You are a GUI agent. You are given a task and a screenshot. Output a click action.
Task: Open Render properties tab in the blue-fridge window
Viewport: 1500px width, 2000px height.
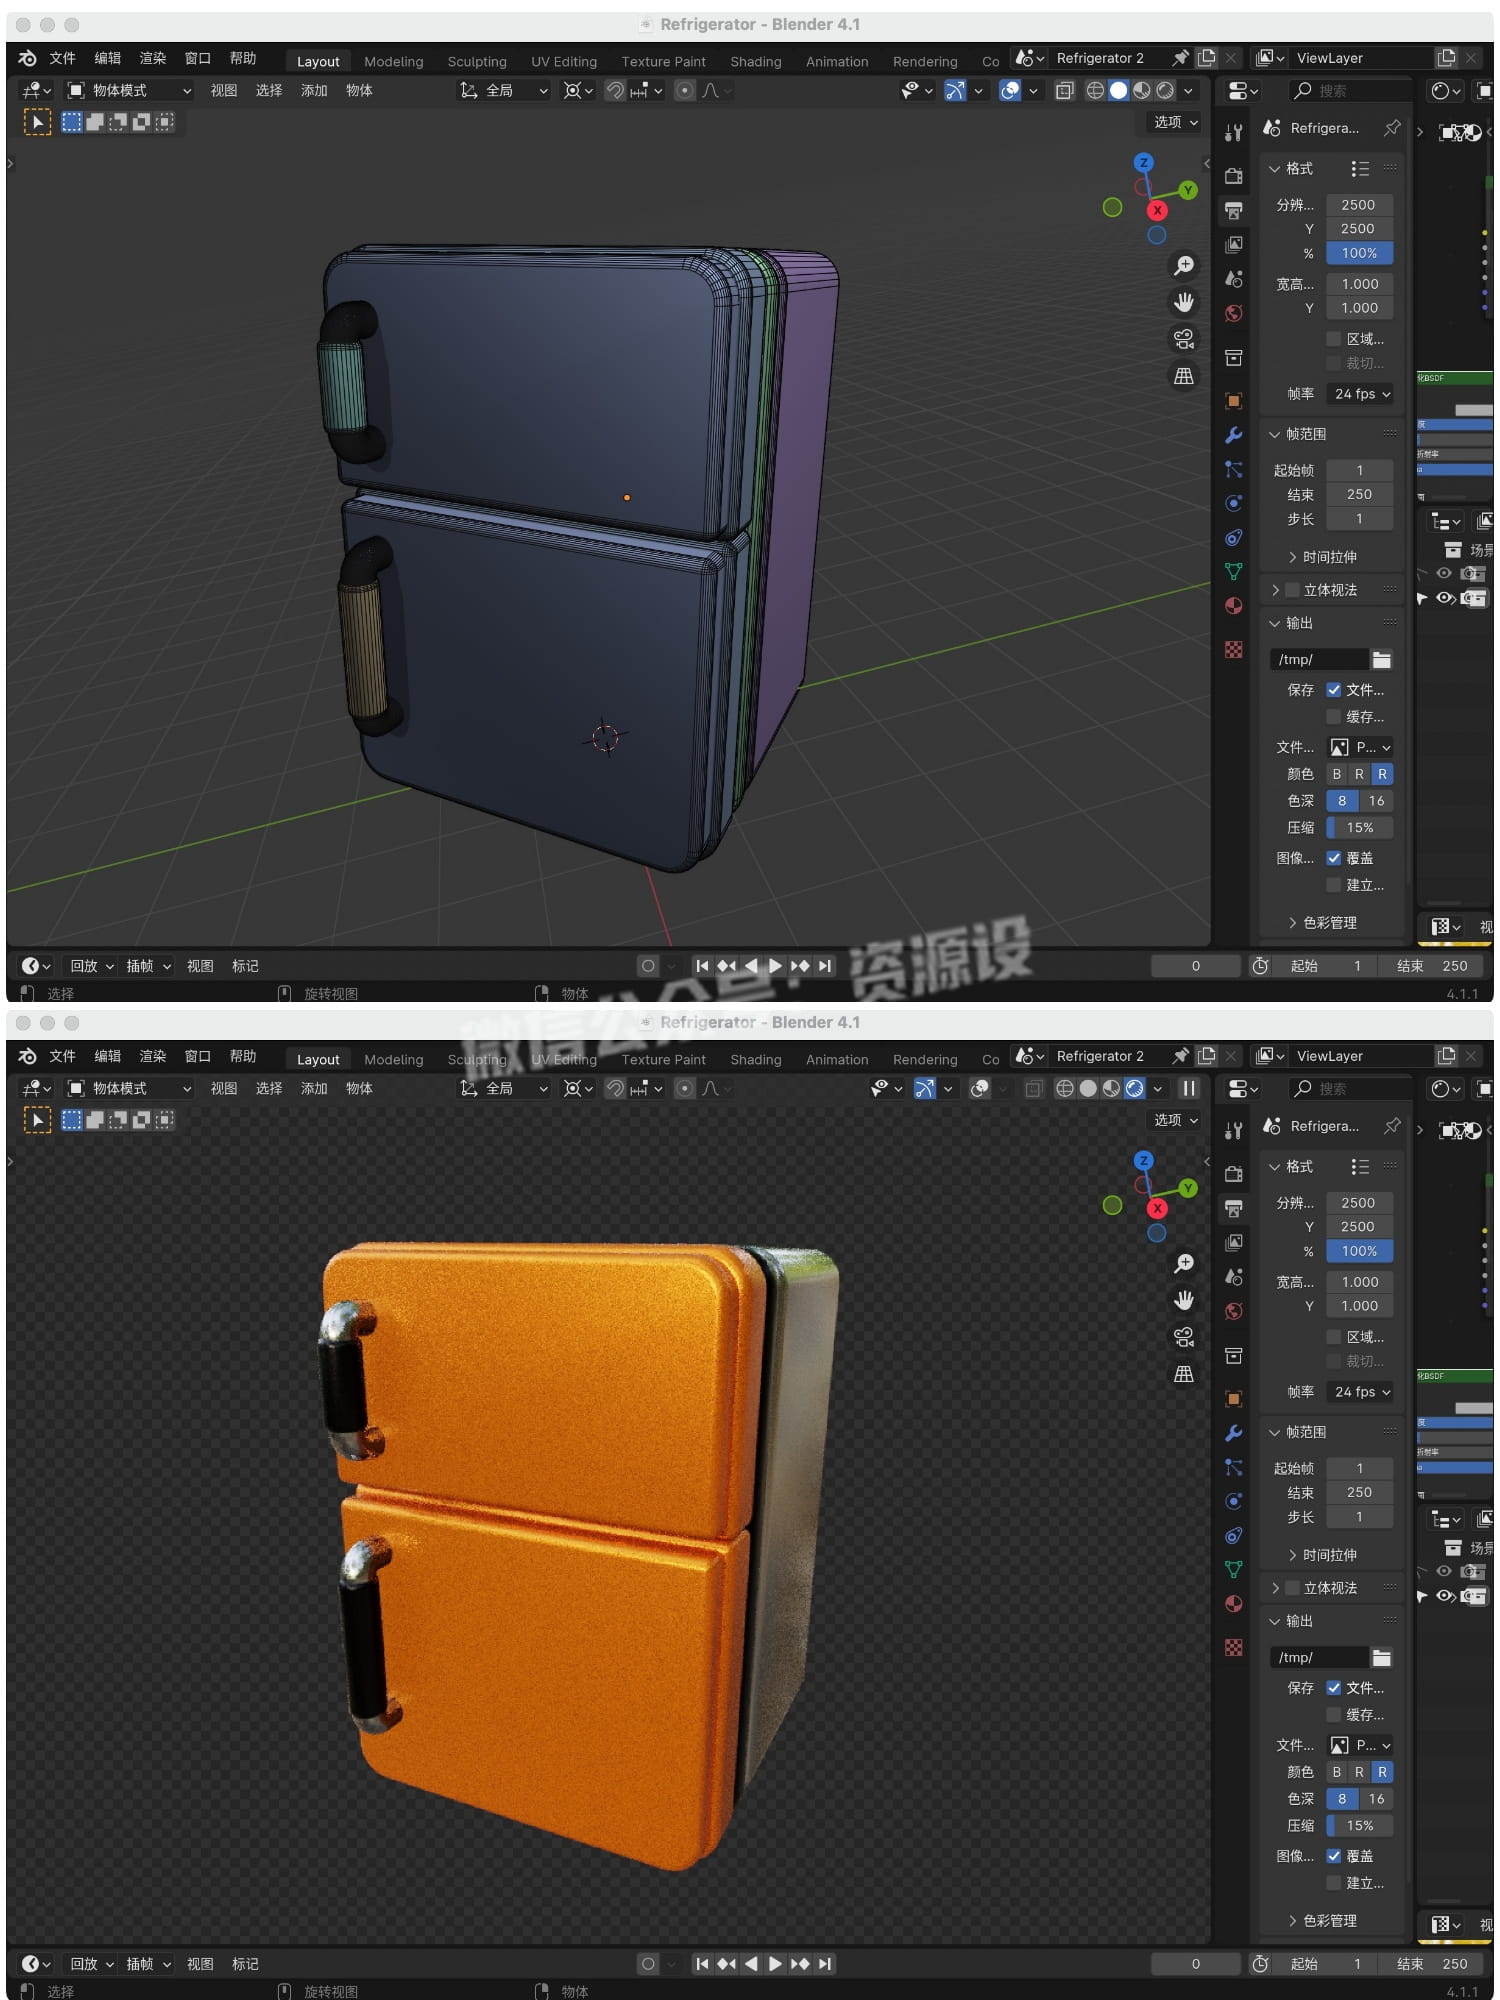(1234, 176)
